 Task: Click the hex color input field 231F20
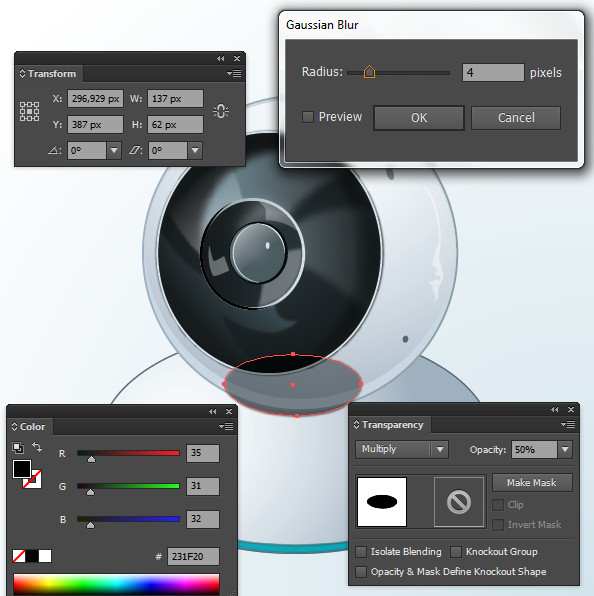pyautogui.click(x=193, y=556)
